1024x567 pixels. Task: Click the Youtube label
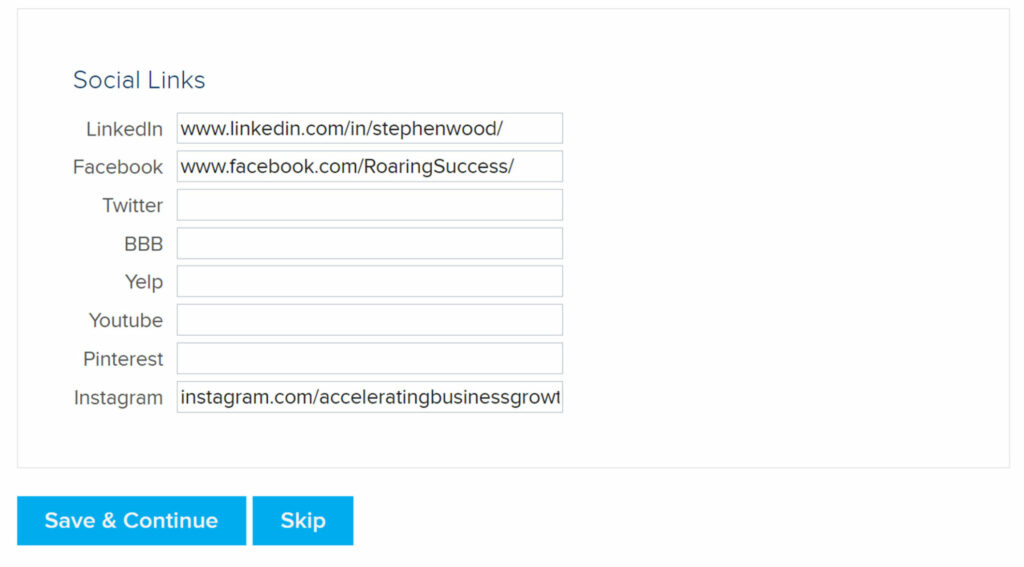[126, 321]
